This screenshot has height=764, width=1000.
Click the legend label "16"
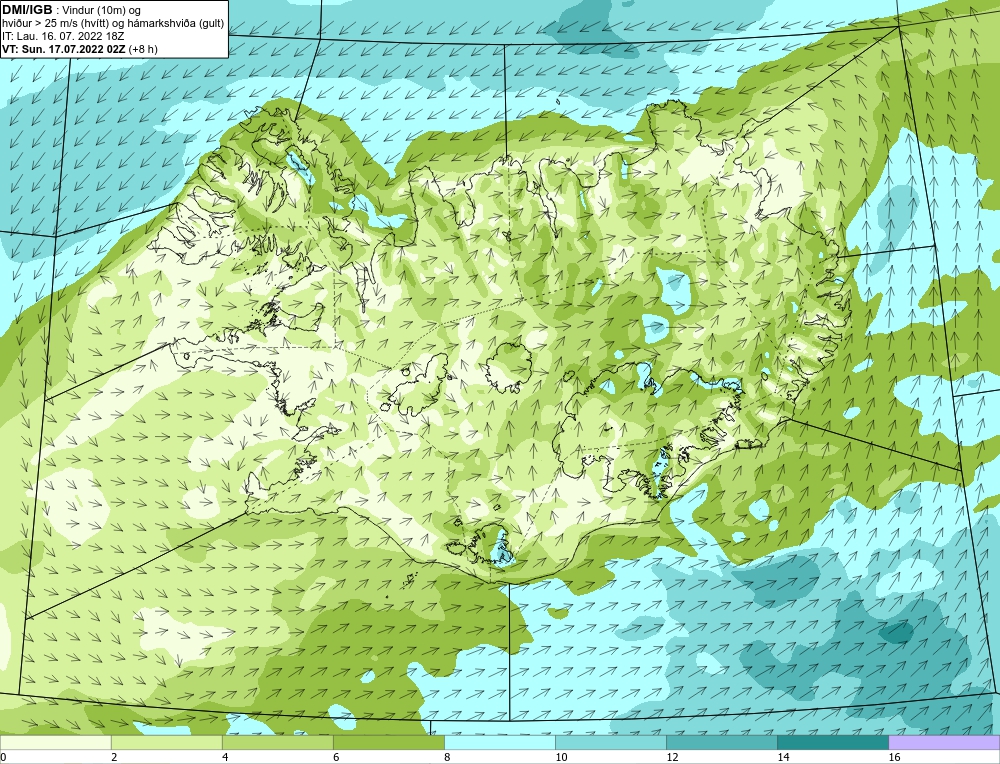click(x=894, y=757)
